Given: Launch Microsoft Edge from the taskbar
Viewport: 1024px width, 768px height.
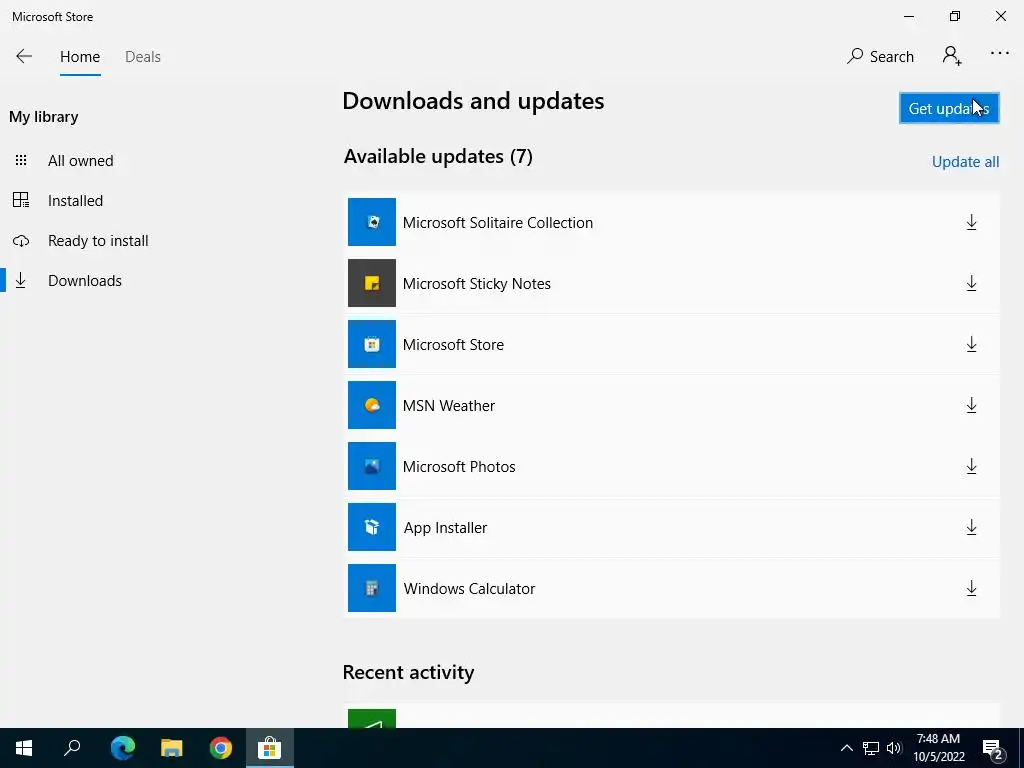Looking at the screenshot, I should click(x=122, y=748).
